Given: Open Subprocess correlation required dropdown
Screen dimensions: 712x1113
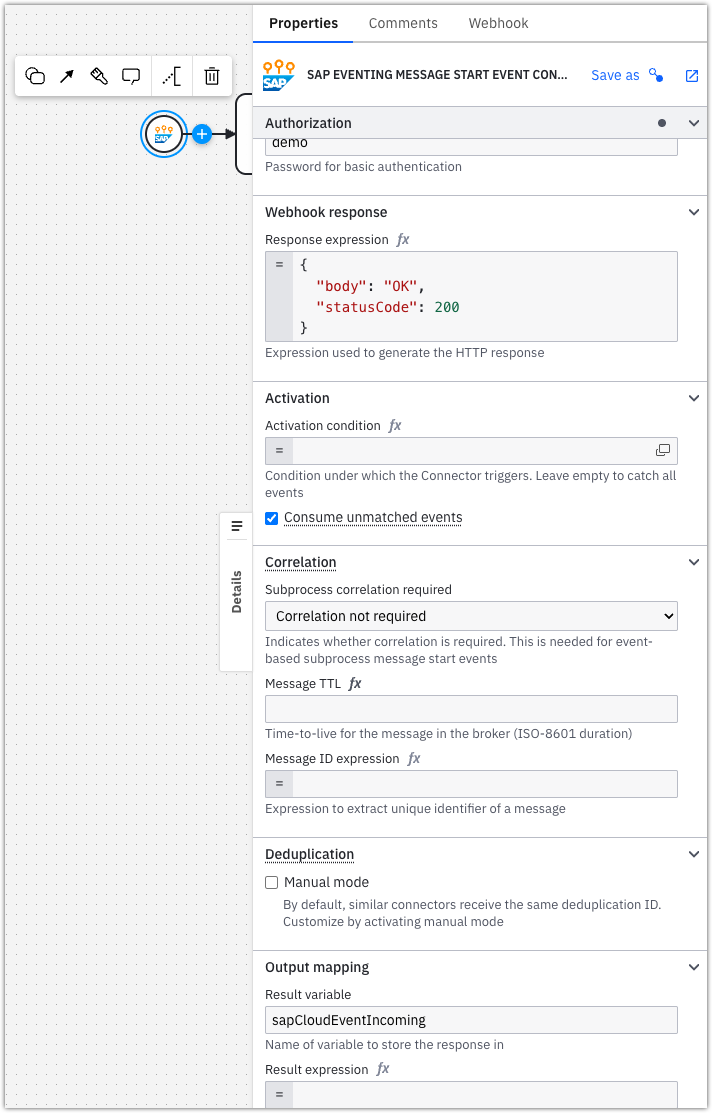Looking at the screenshot, I should (x=471, y=616).
